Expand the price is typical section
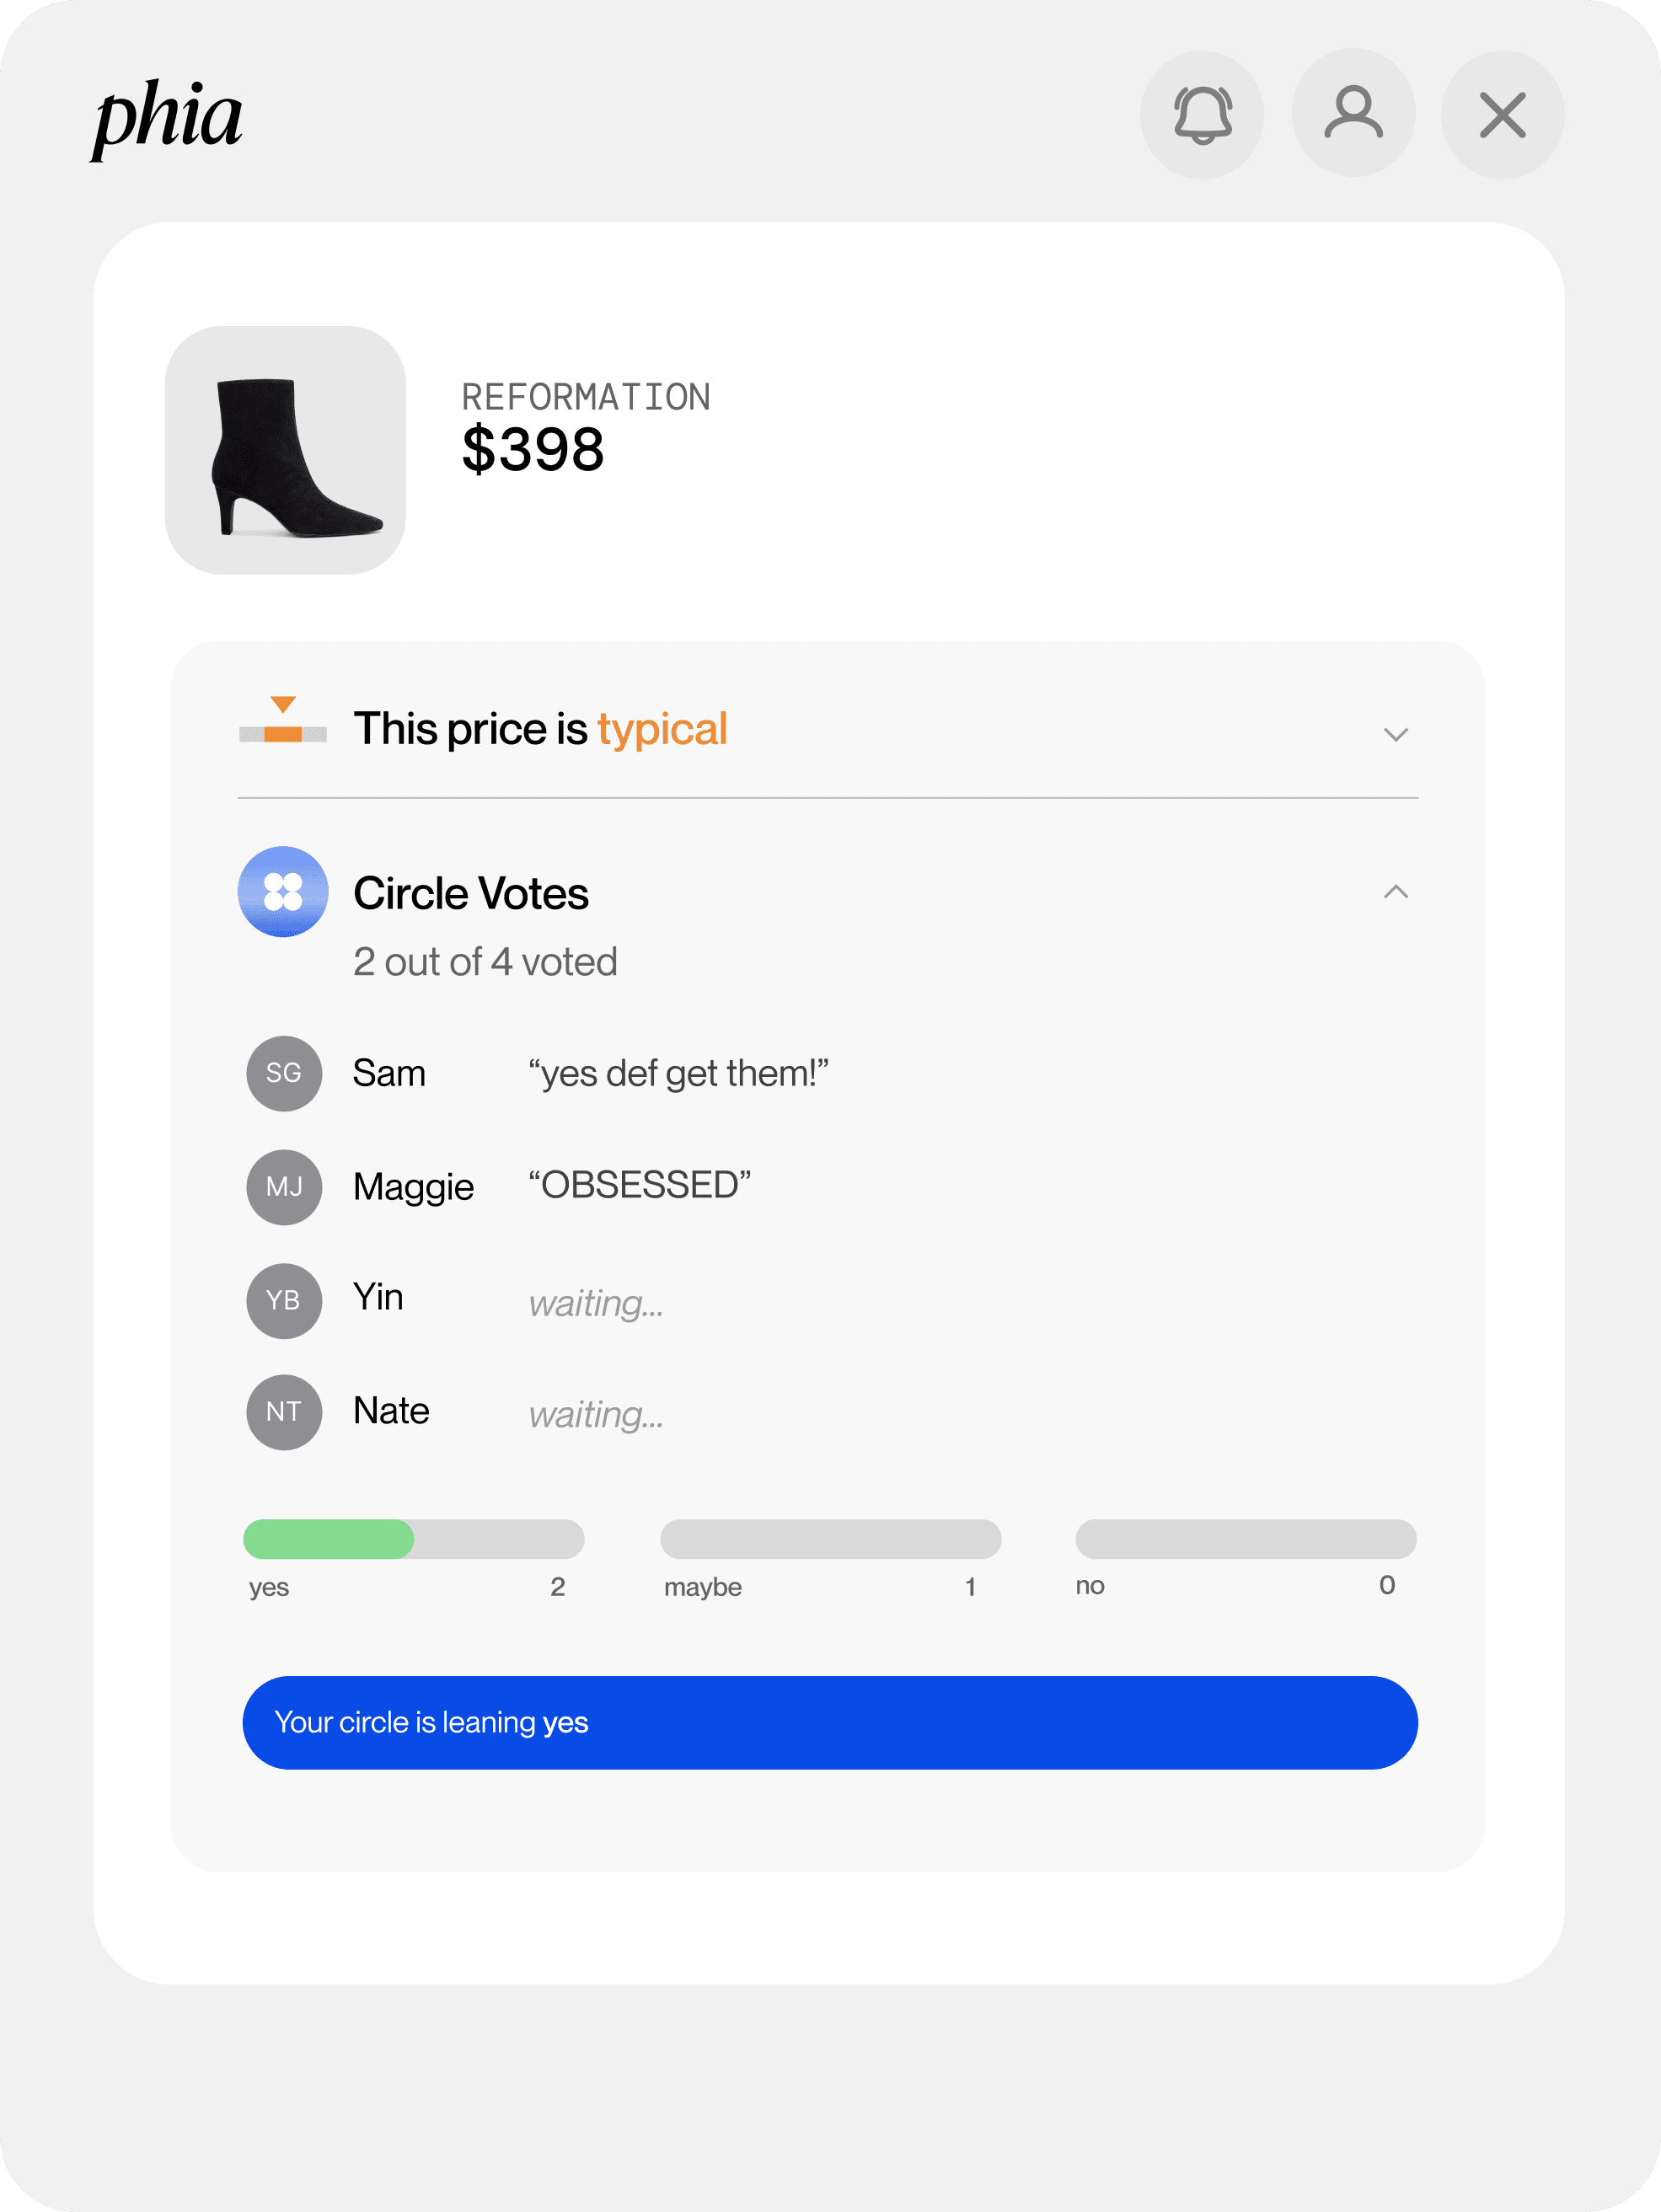The width and height of the screenshot is (1661, 2212). [x=1396, y=735]
